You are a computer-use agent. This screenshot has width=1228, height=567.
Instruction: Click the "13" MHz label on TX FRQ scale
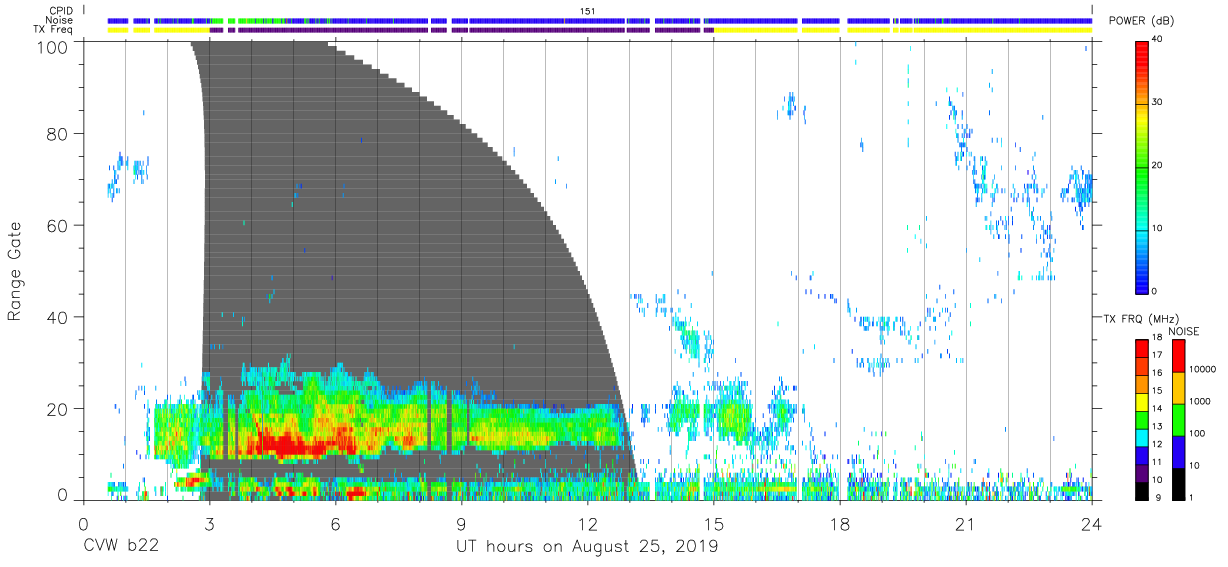click(x=1159, y=427)
